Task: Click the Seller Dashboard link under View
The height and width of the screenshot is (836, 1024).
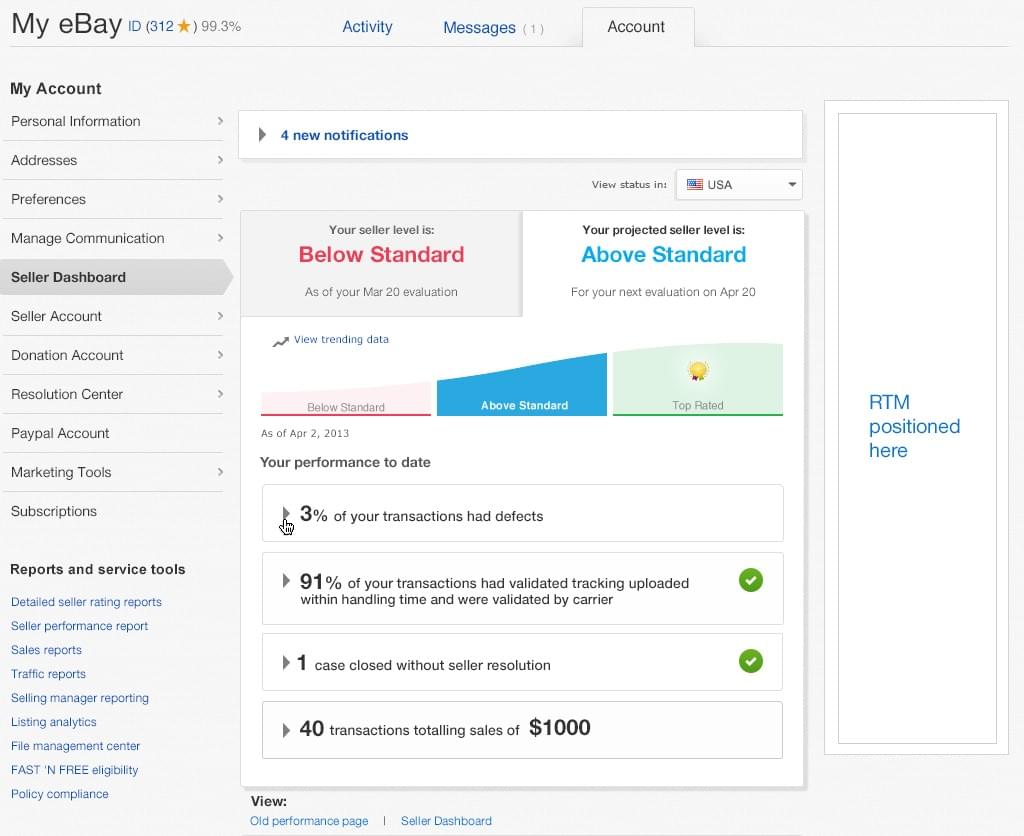Action: [446, 821]
